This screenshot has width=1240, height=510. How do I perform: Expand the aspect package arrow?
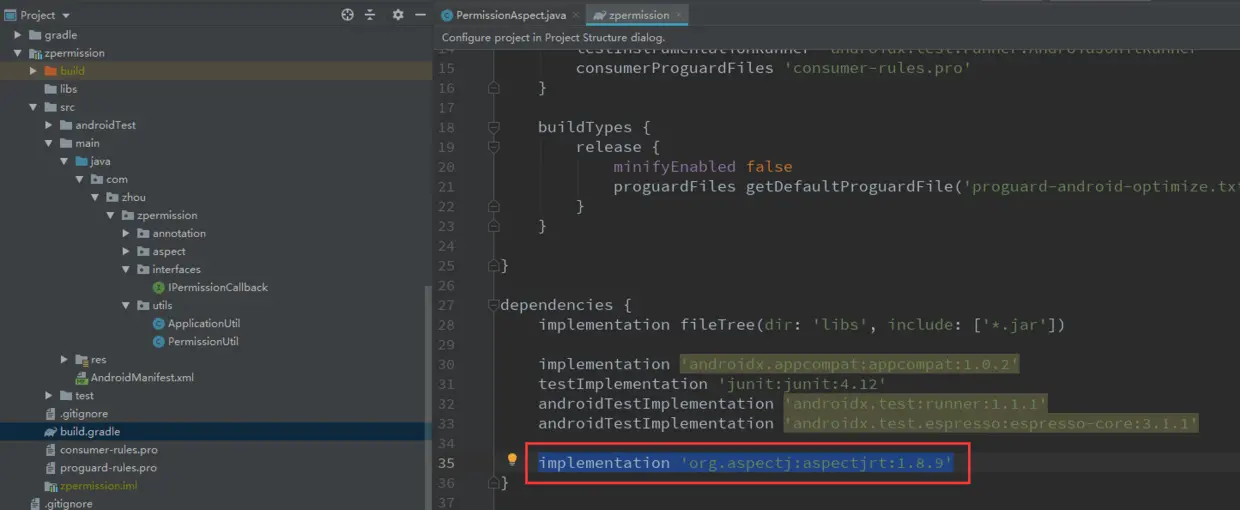(x=127, y=251)
